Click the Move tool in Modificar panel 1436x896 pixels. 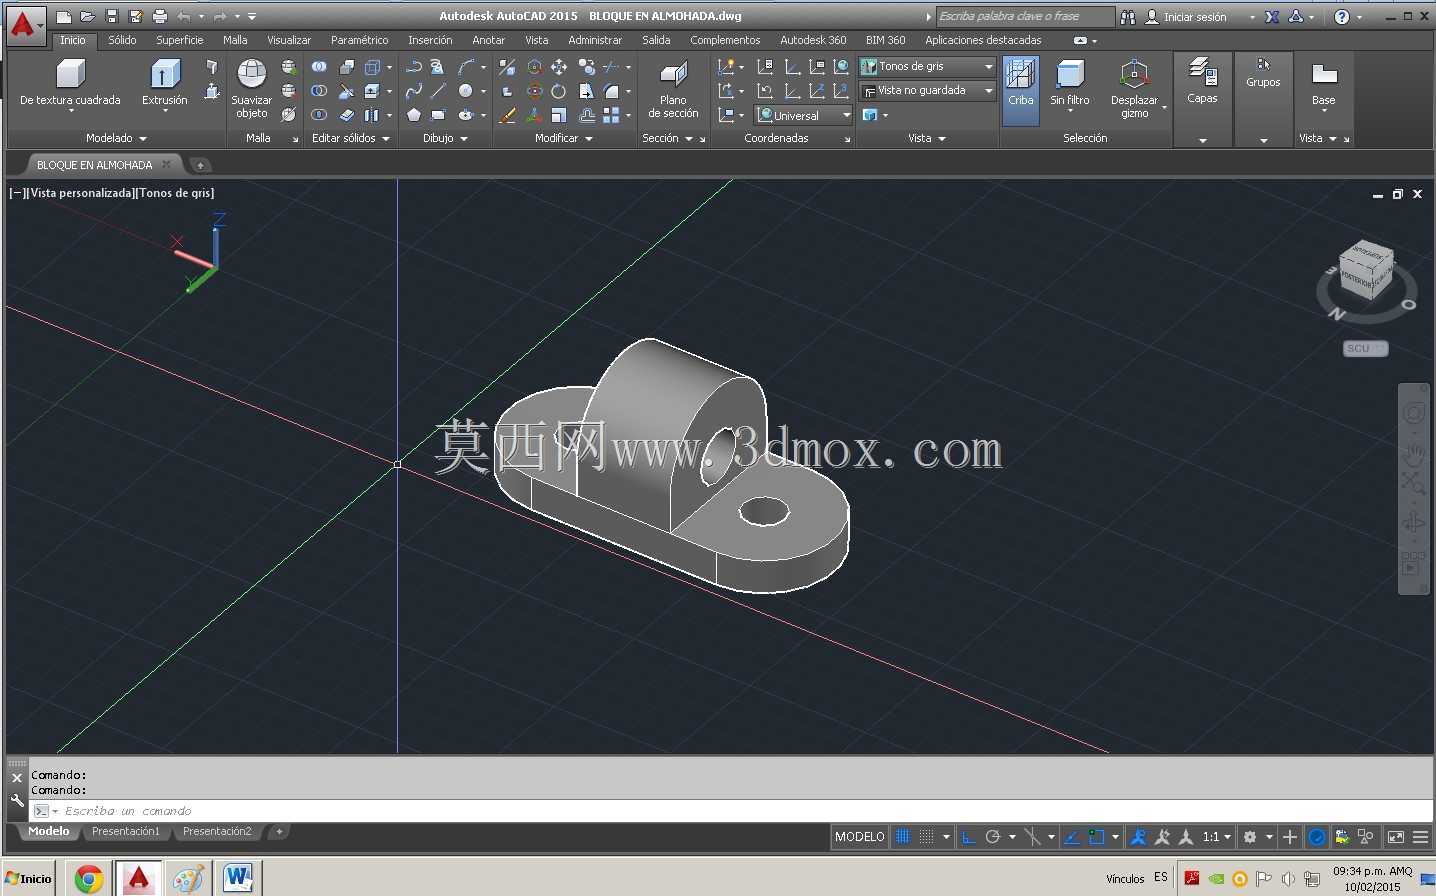(x=559, y=67)
